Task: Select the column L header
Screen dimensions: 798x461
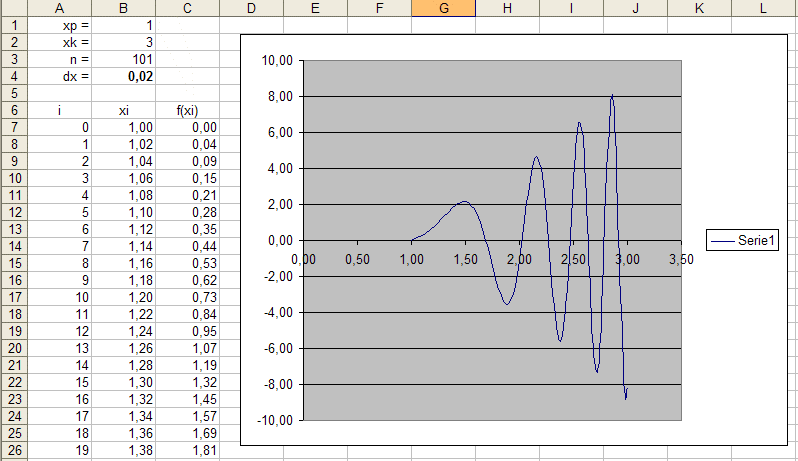Action: (764, 8)
